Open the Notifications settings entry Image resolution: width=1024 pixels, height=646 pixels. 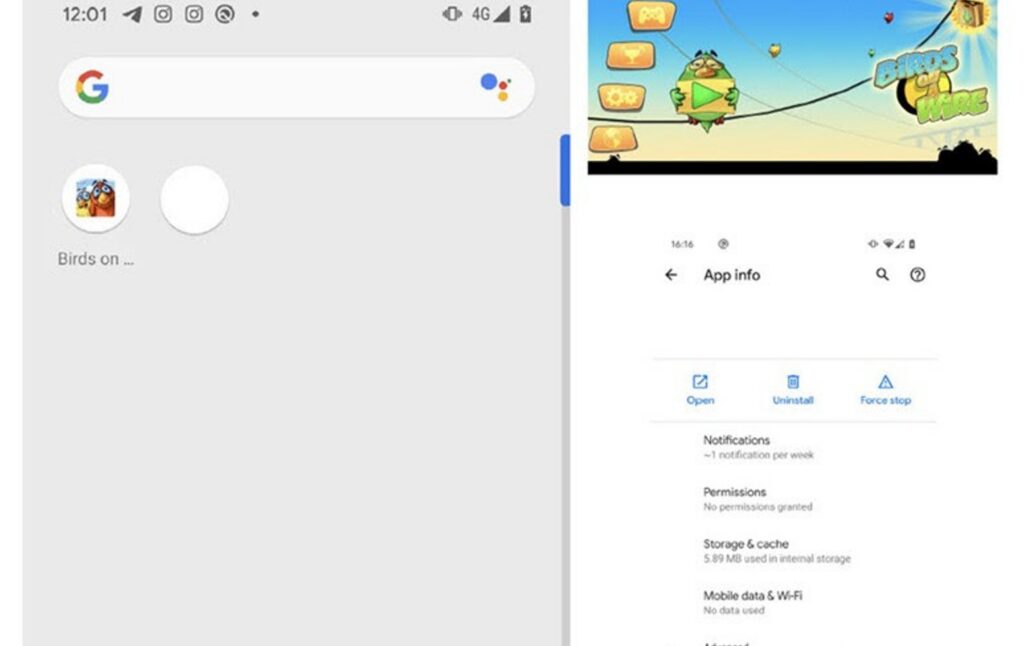[794, 447]
